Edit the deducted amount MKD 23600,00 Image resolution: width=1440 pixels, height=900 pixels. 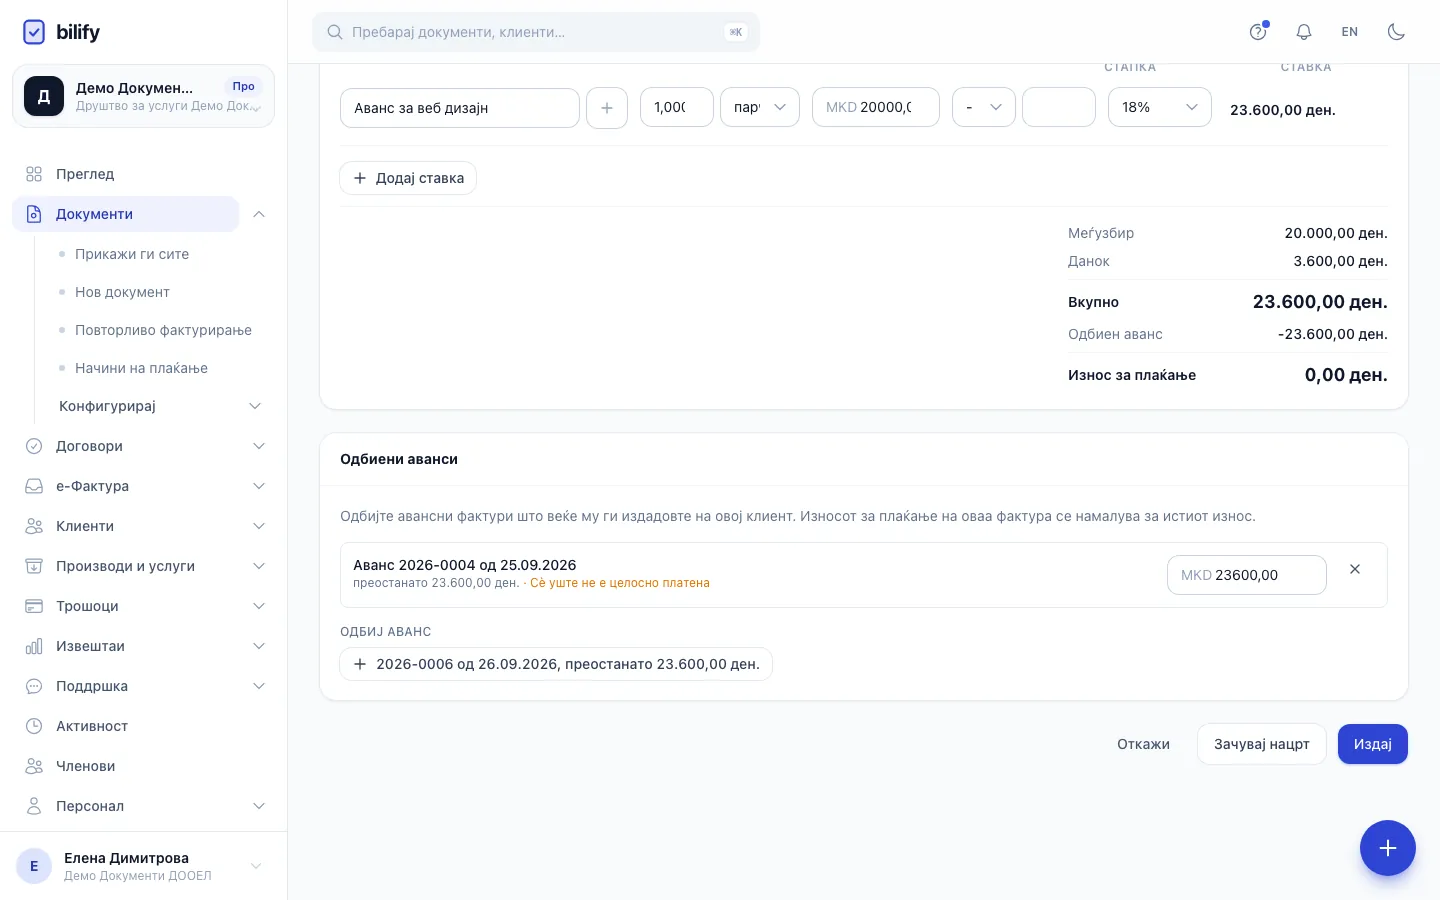1247,575
